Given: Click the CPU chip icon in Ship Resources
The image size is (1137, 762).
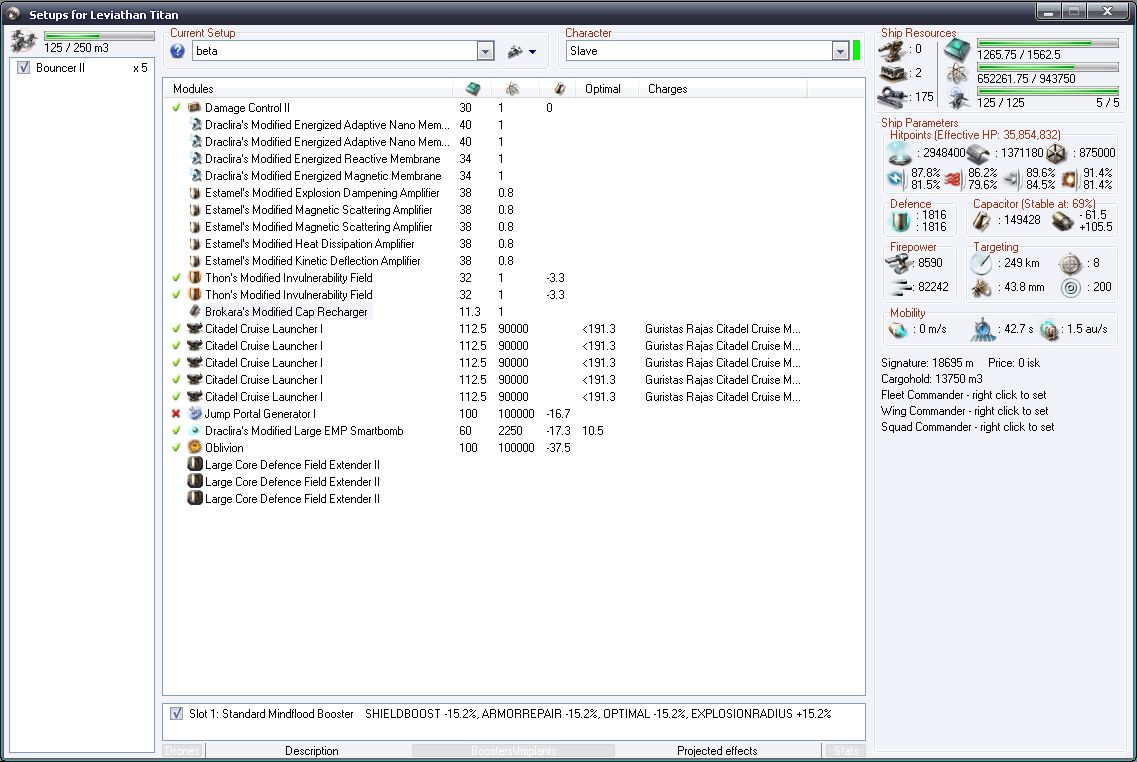Looking at the screenshot, I should 957,50.
